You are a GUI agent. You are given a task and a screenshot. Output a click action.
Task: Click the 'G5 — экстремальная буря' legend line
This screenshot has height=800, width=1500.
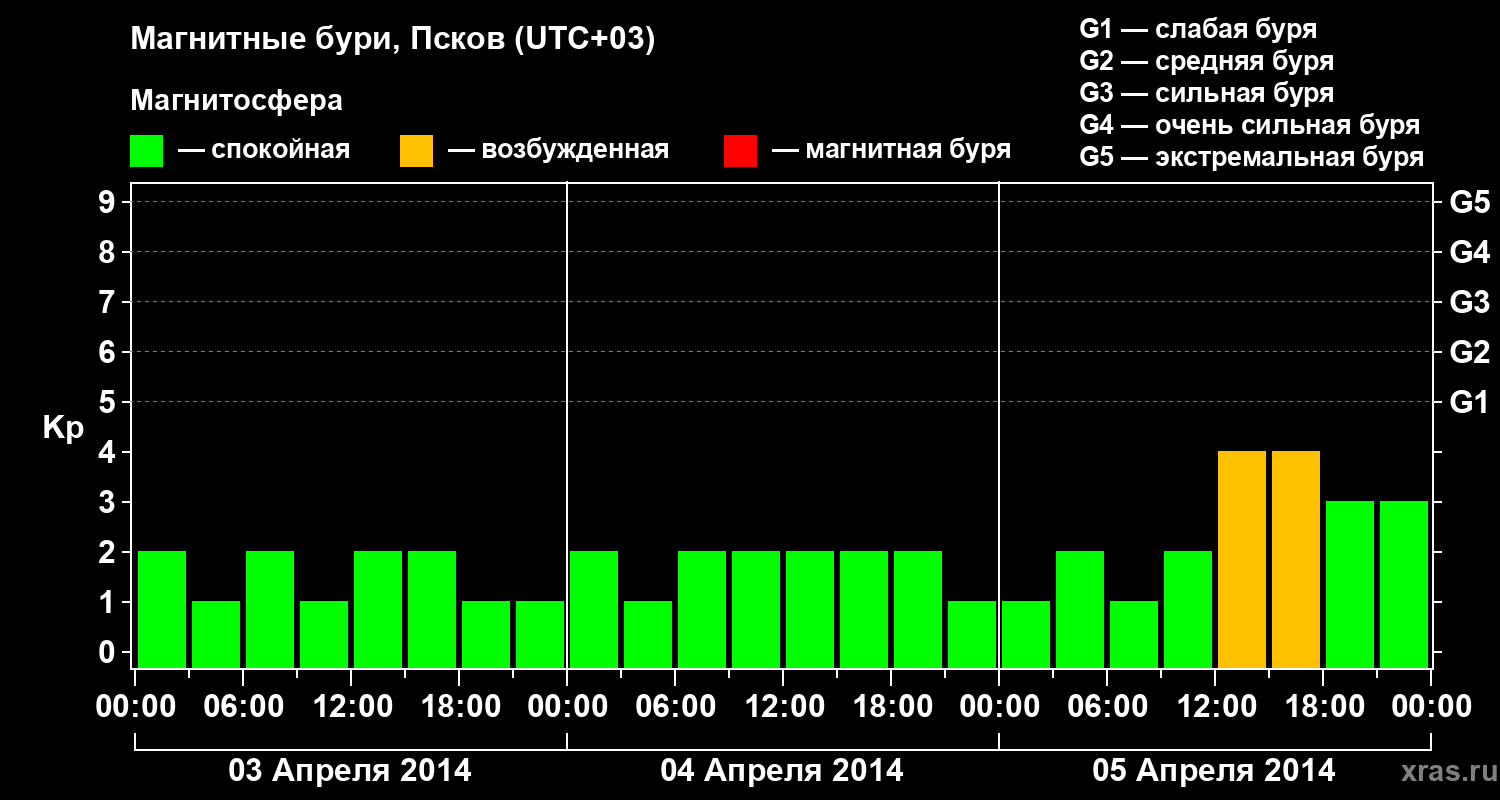point(1251,157)
